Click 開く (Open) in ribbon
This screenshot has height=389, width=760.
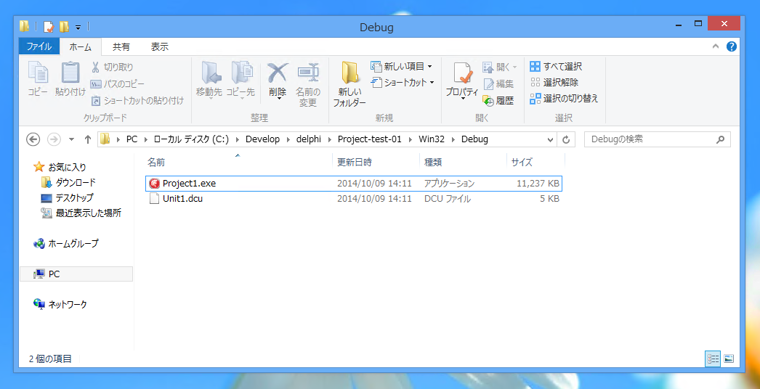click(500, 67)
